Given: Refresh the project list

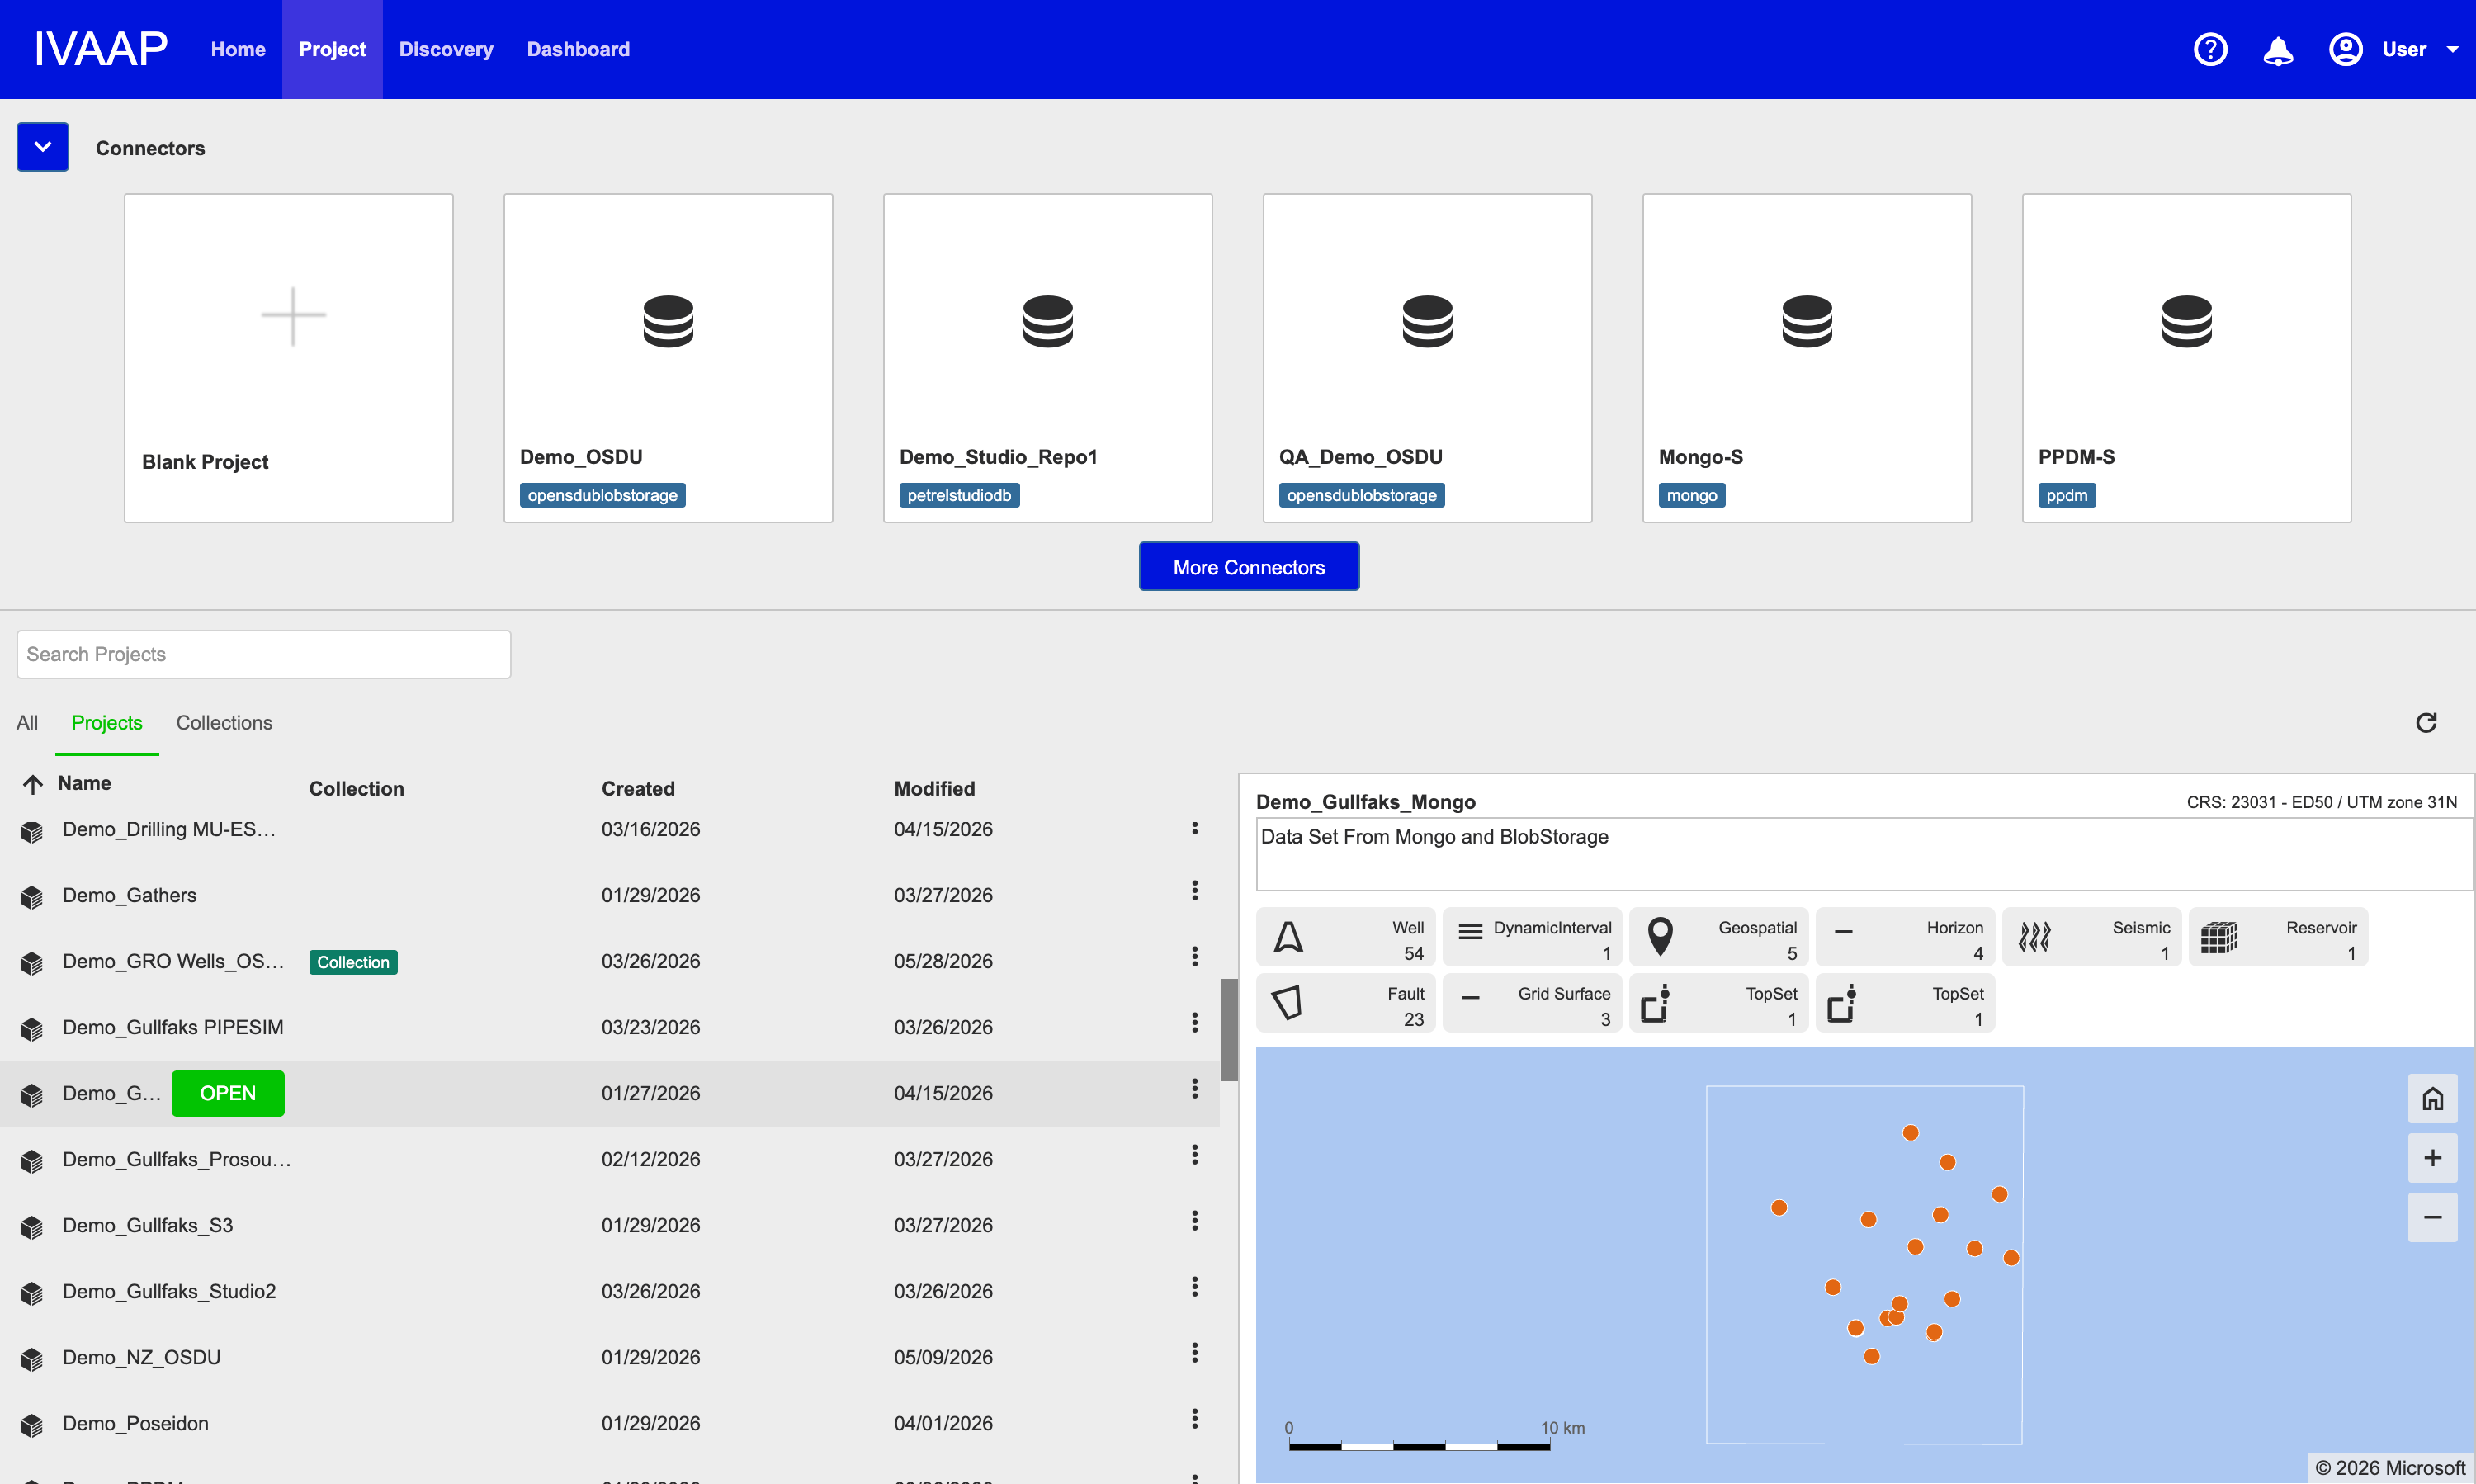Looking at the screenshot, I should tap(2426, 722).
